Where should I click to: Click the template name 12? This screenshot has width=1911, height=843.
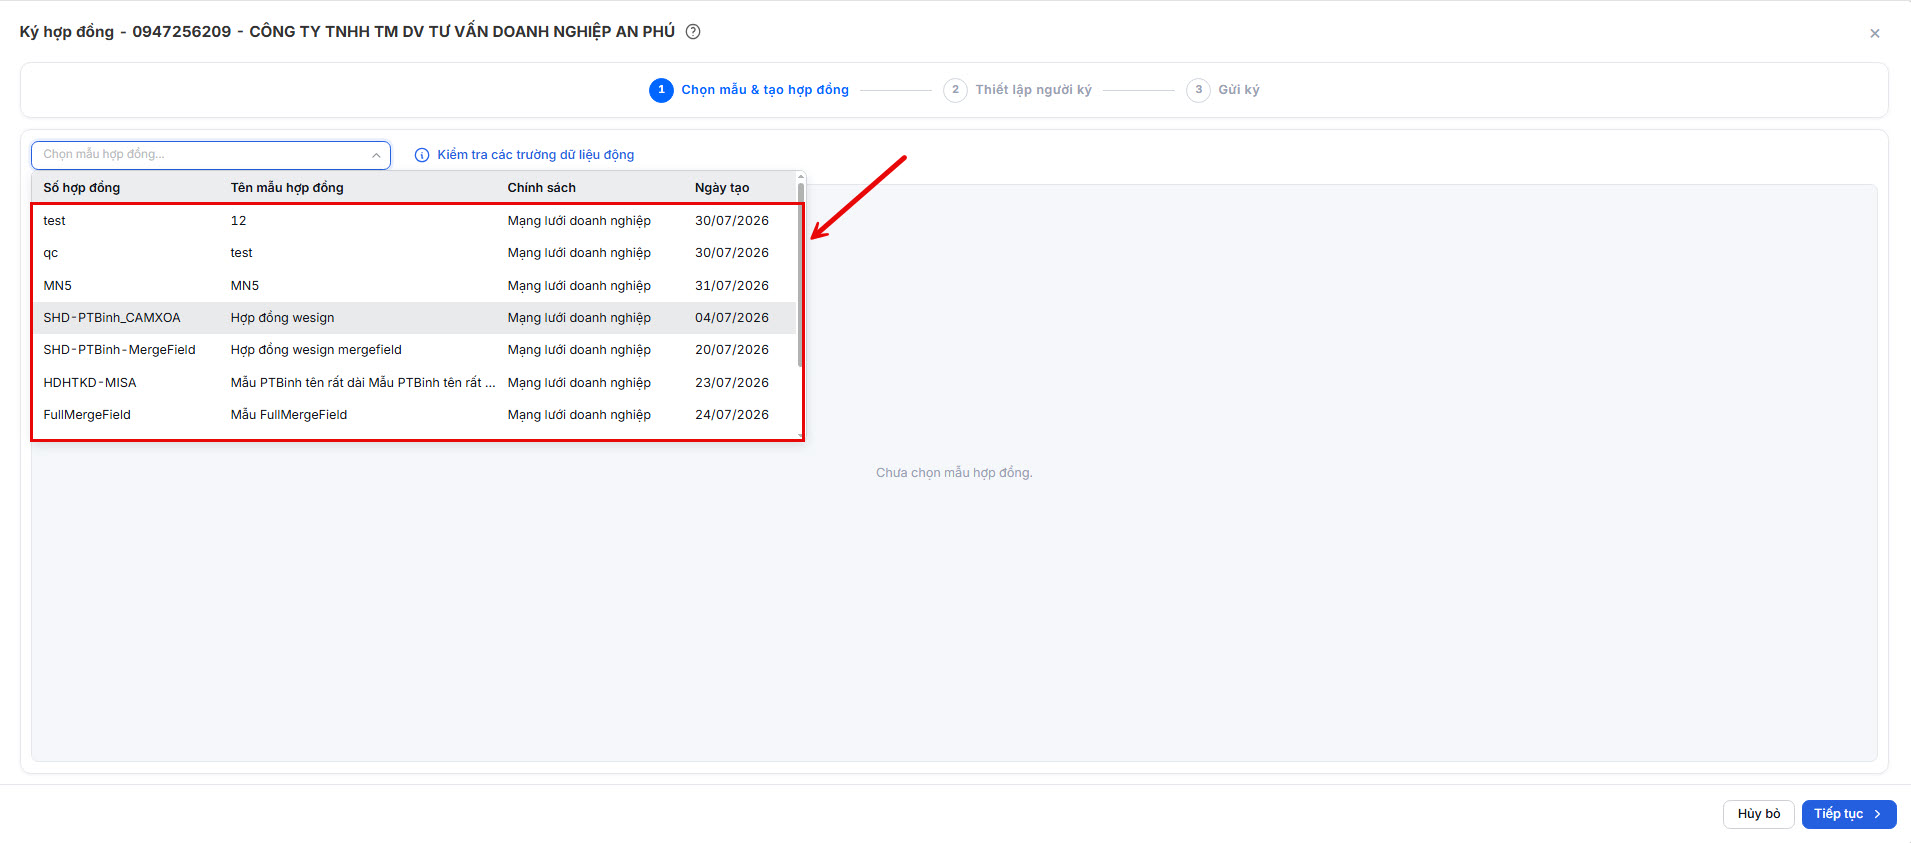(238, 221)
